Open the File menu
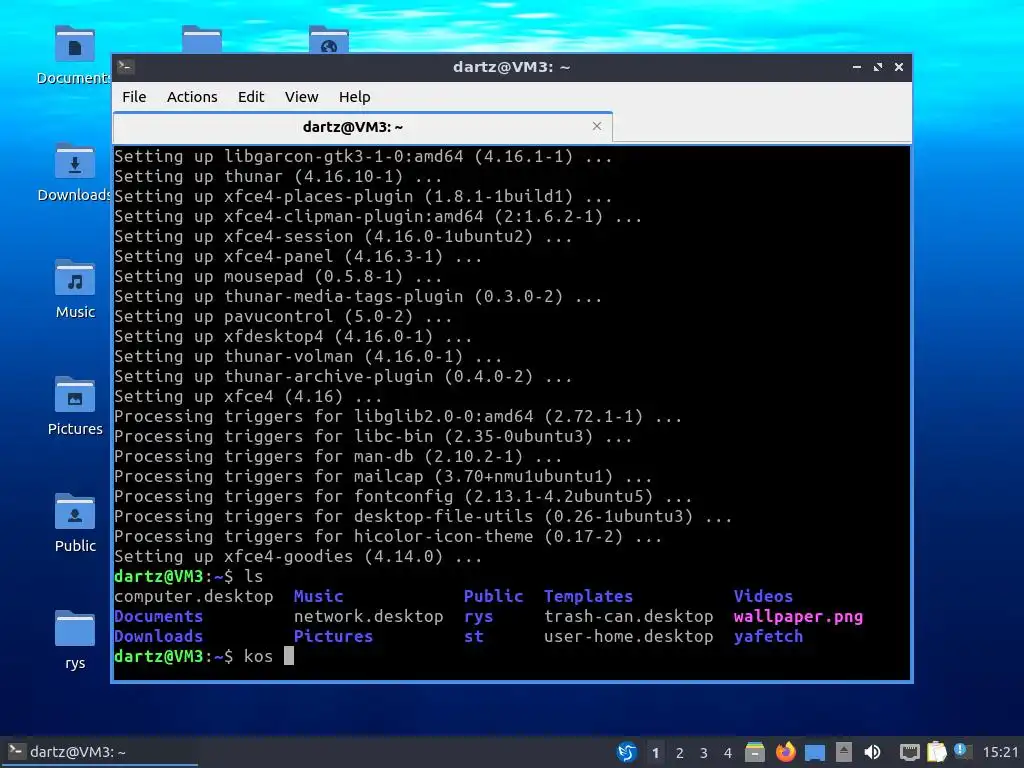The height and width of the screenshot is (768, 1024). 134,97
